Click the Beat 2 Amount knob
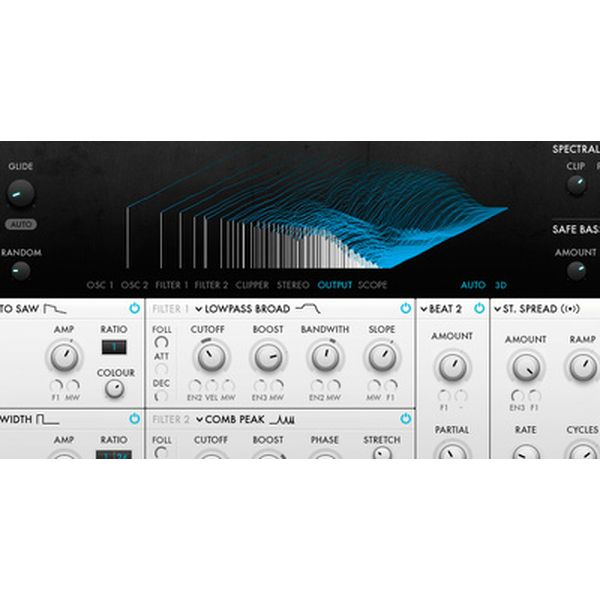This screenshot has height=600, width=600. 452,366
